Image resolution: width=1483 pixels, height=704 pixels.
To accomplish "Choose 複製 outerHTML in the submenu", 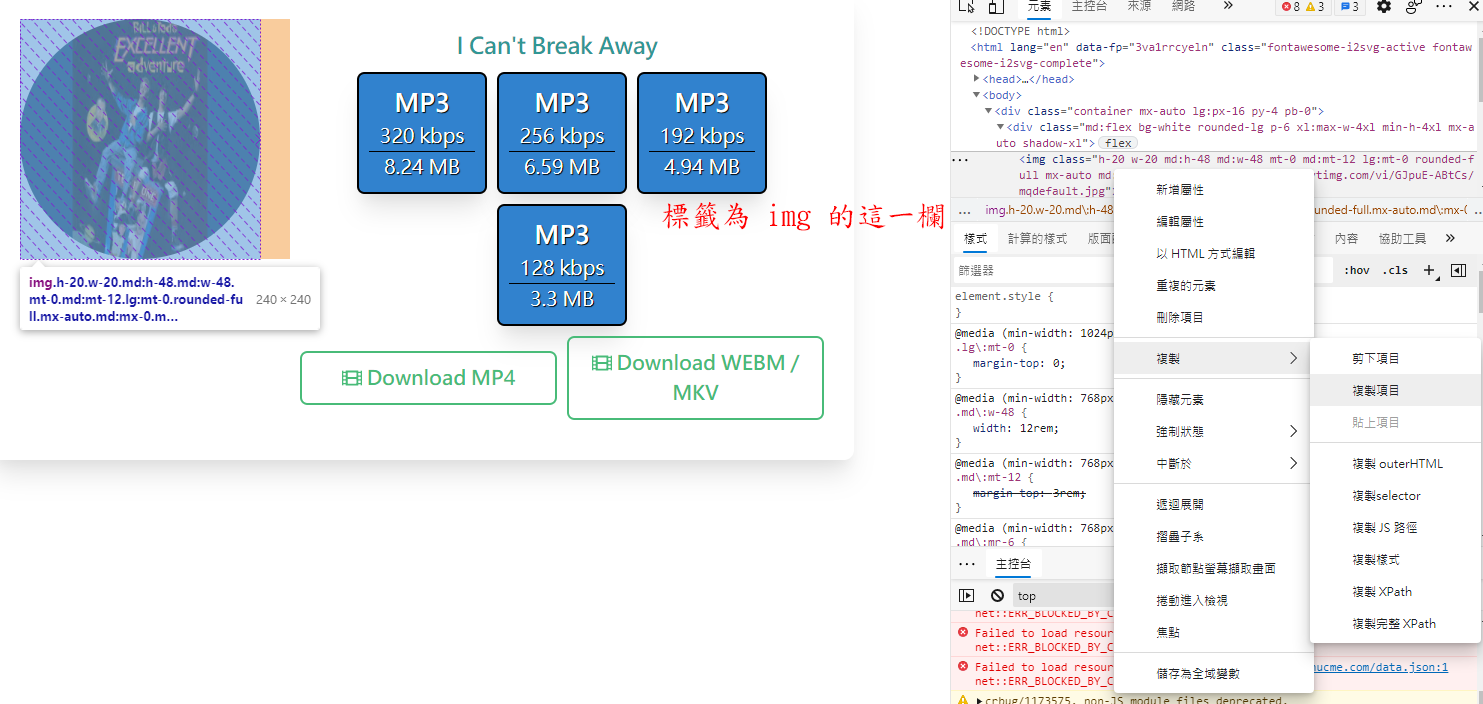I will pos(1395,463).
